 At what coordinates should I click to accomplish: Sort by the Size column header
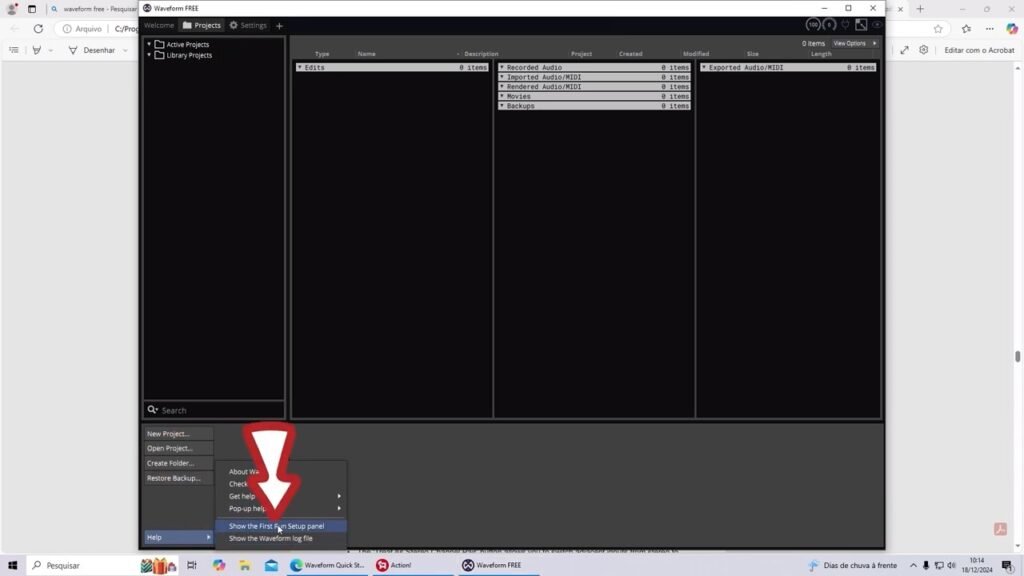(x=753, y=54)
